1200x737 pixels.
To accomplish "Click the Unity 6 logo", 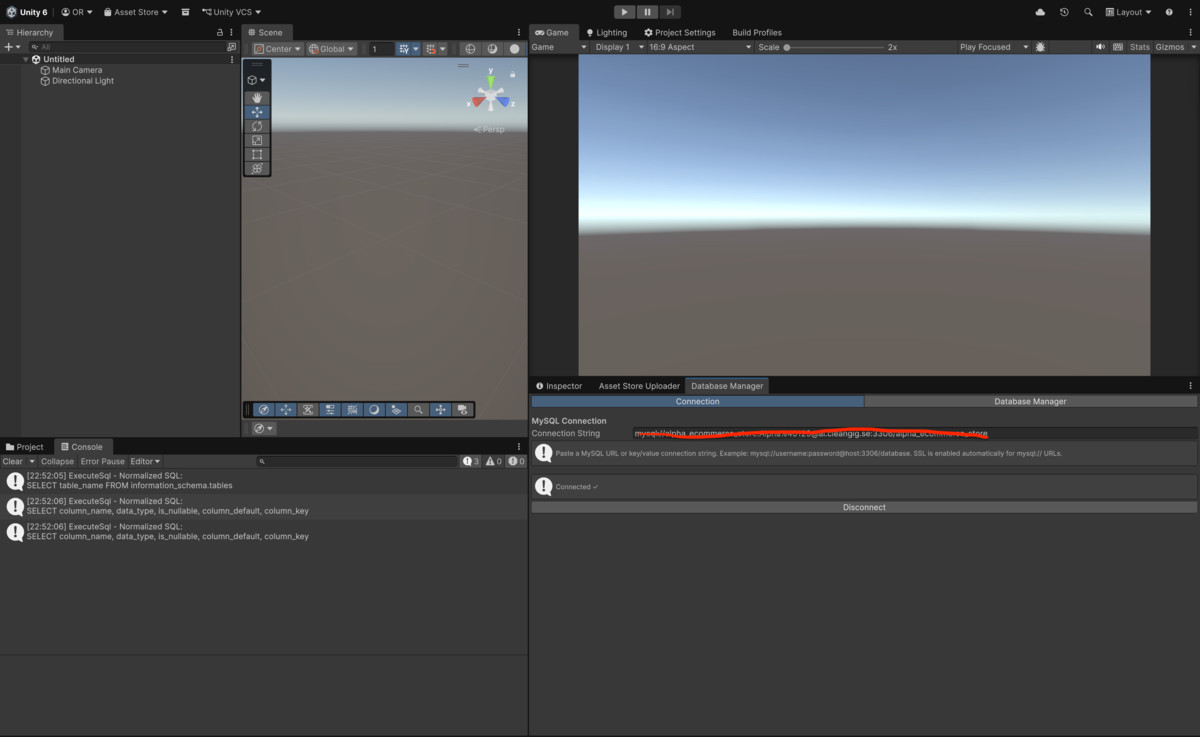I will click(x=26, y=12).
